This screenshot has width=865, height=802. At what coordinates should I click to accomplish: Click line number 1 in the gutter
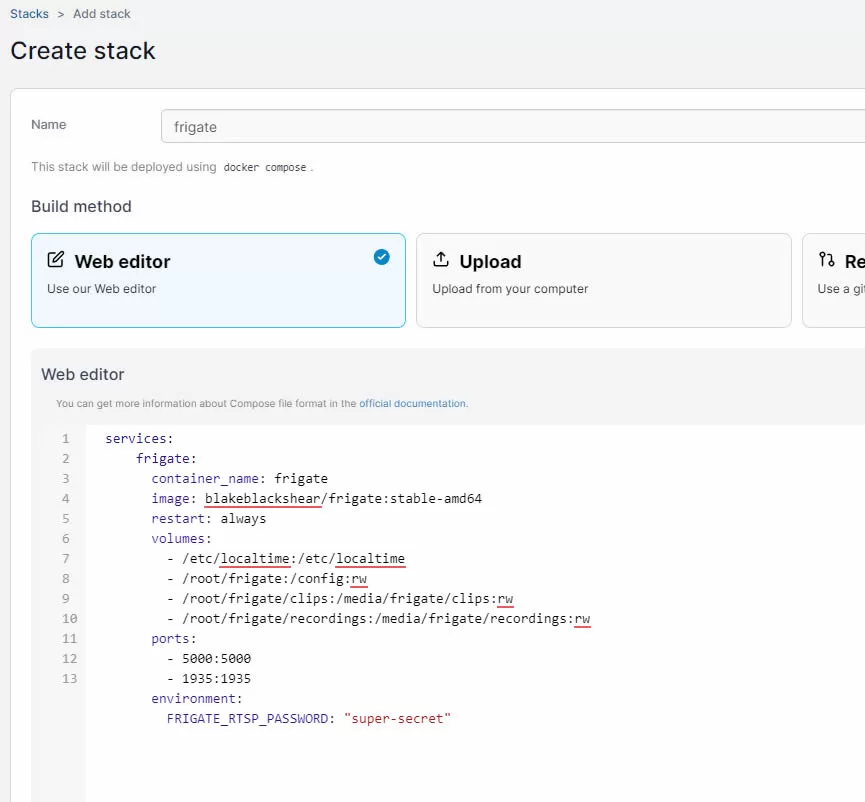click(66, 439)
